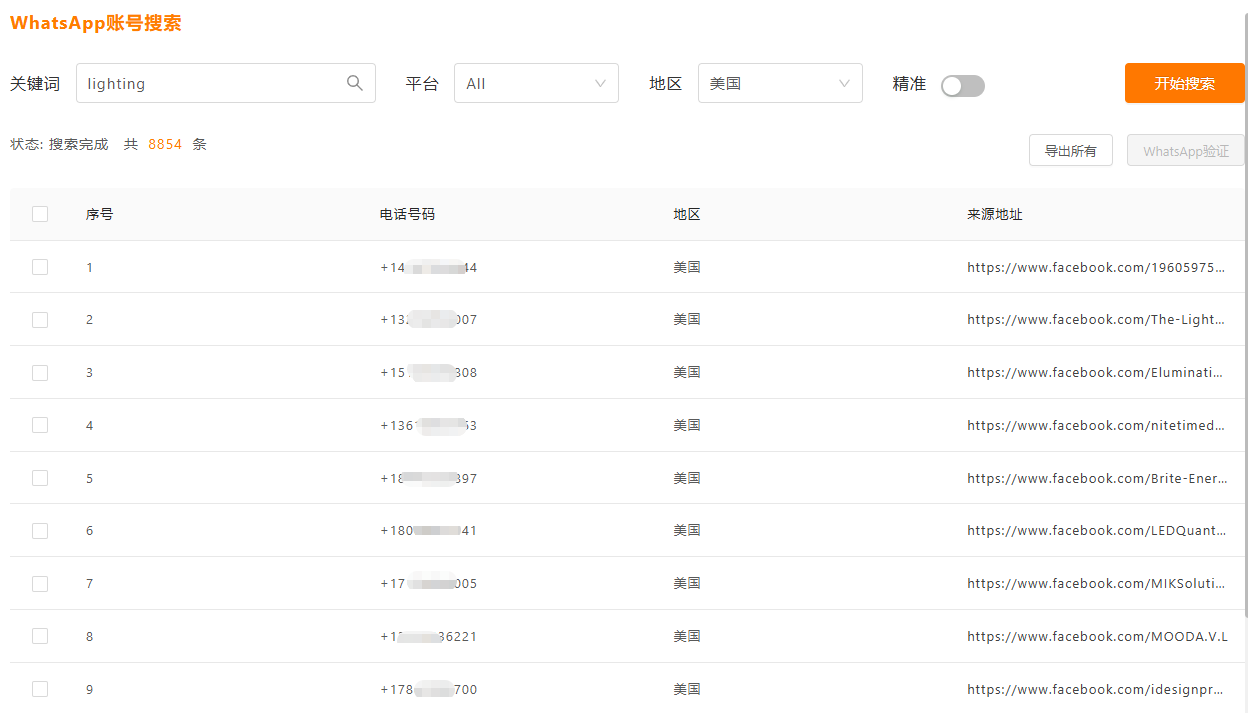
Task: Click the 电话号码 column header
Action: 407,214
